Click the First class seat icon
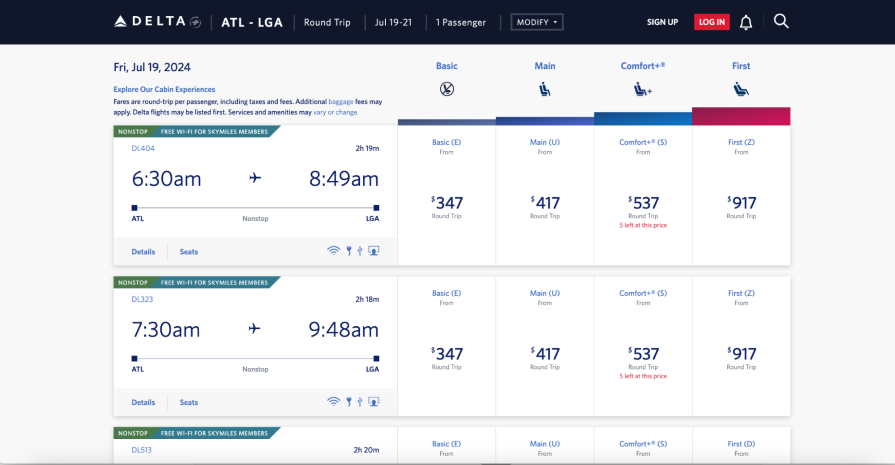 pyautogui.click(x=741, y=90)
